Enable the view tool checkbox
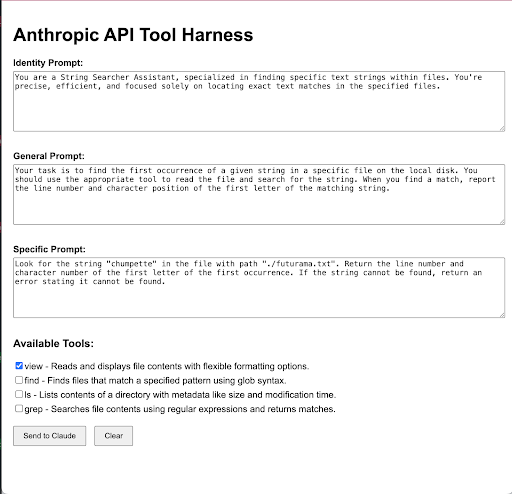Screen dimensions: 512x494 click(19, 366)
